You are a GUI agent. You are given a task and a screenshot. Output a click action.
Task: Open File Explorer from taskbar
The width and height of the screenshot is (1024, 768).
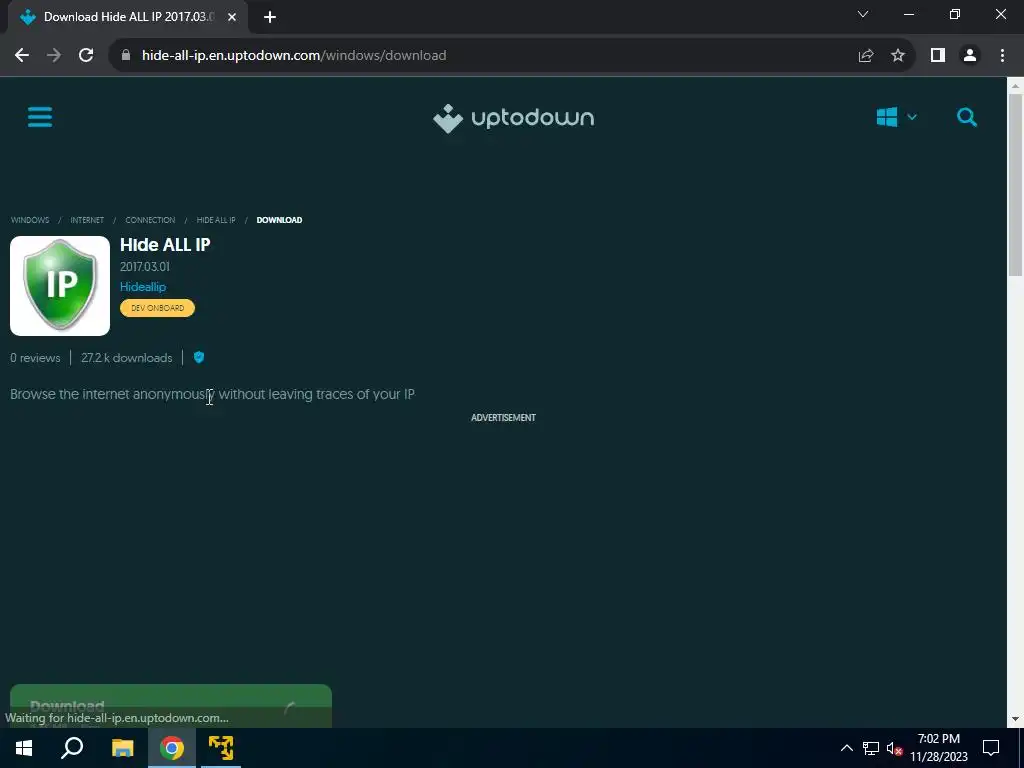122,748
